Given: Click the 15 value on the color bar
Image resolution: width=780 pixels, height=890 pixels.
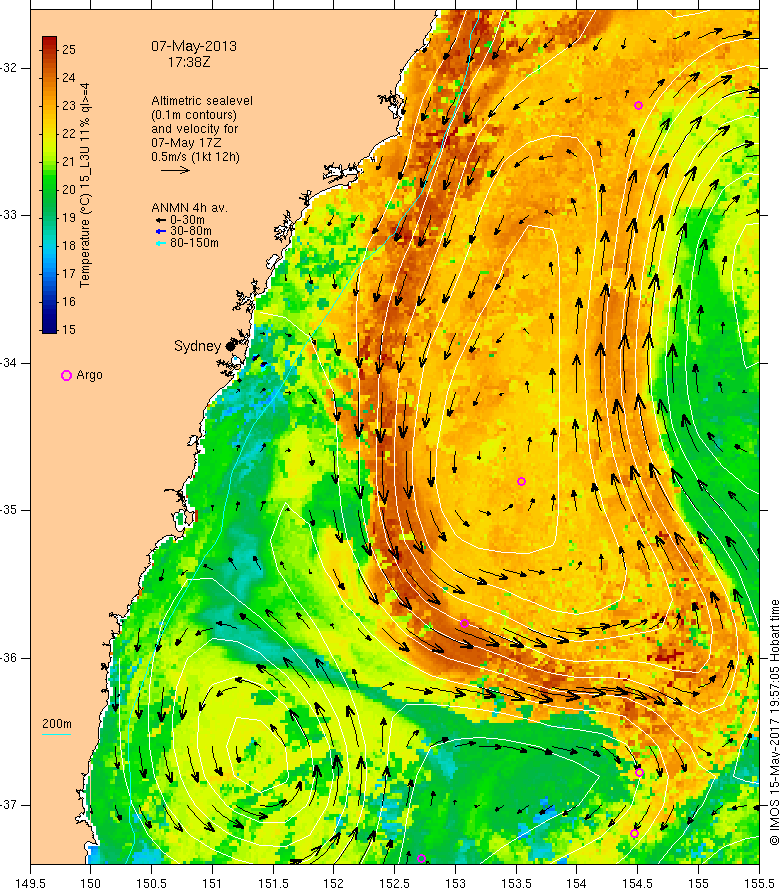Looking at the screenshot, I should [69, 329].
